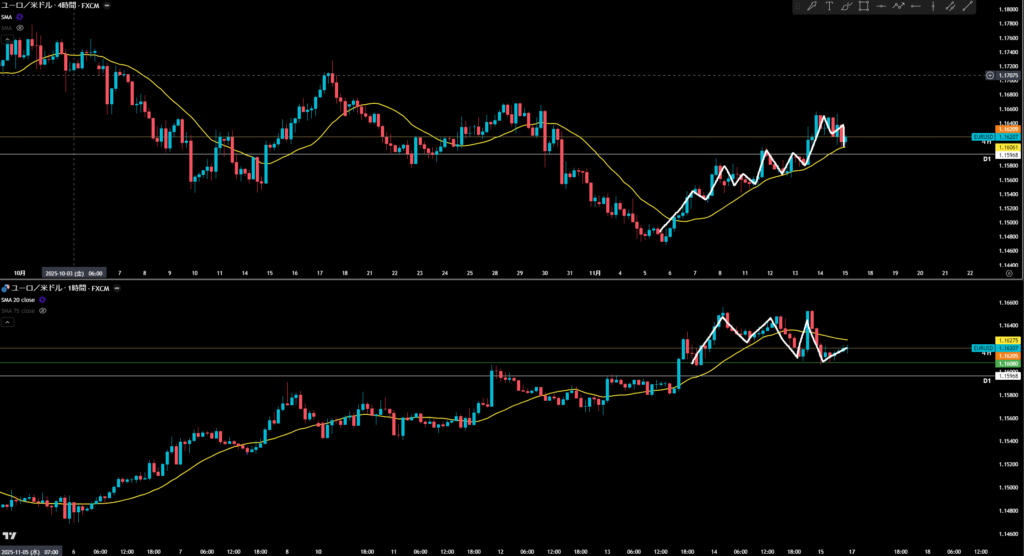Click the SMA 20 close indicator label
The height and width of the screenshot is (556, 1024).
(20, 300)
